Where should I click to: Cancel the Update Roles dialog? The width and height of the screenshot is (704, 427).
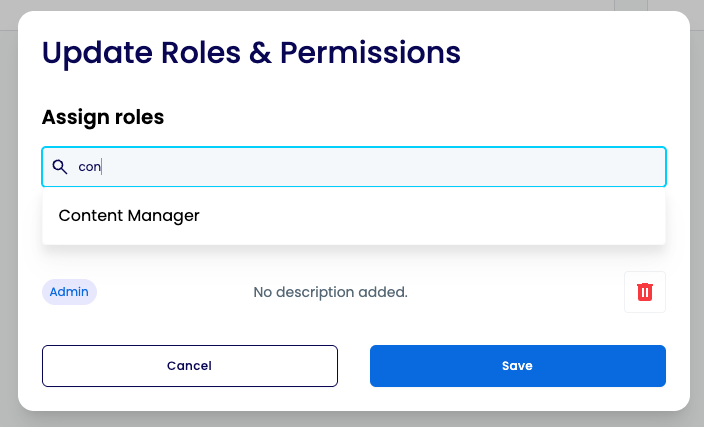(x=190, y=366)
